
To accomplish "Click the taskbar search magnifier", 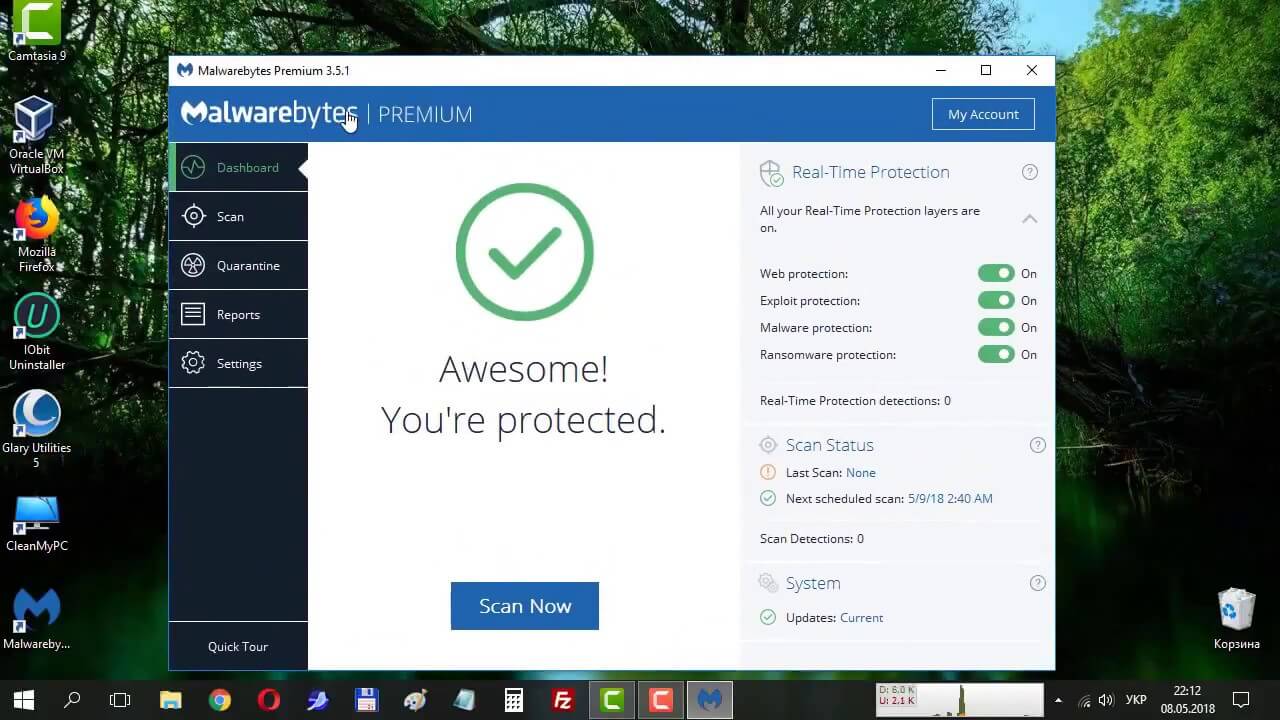I will [x=72, y=699].
